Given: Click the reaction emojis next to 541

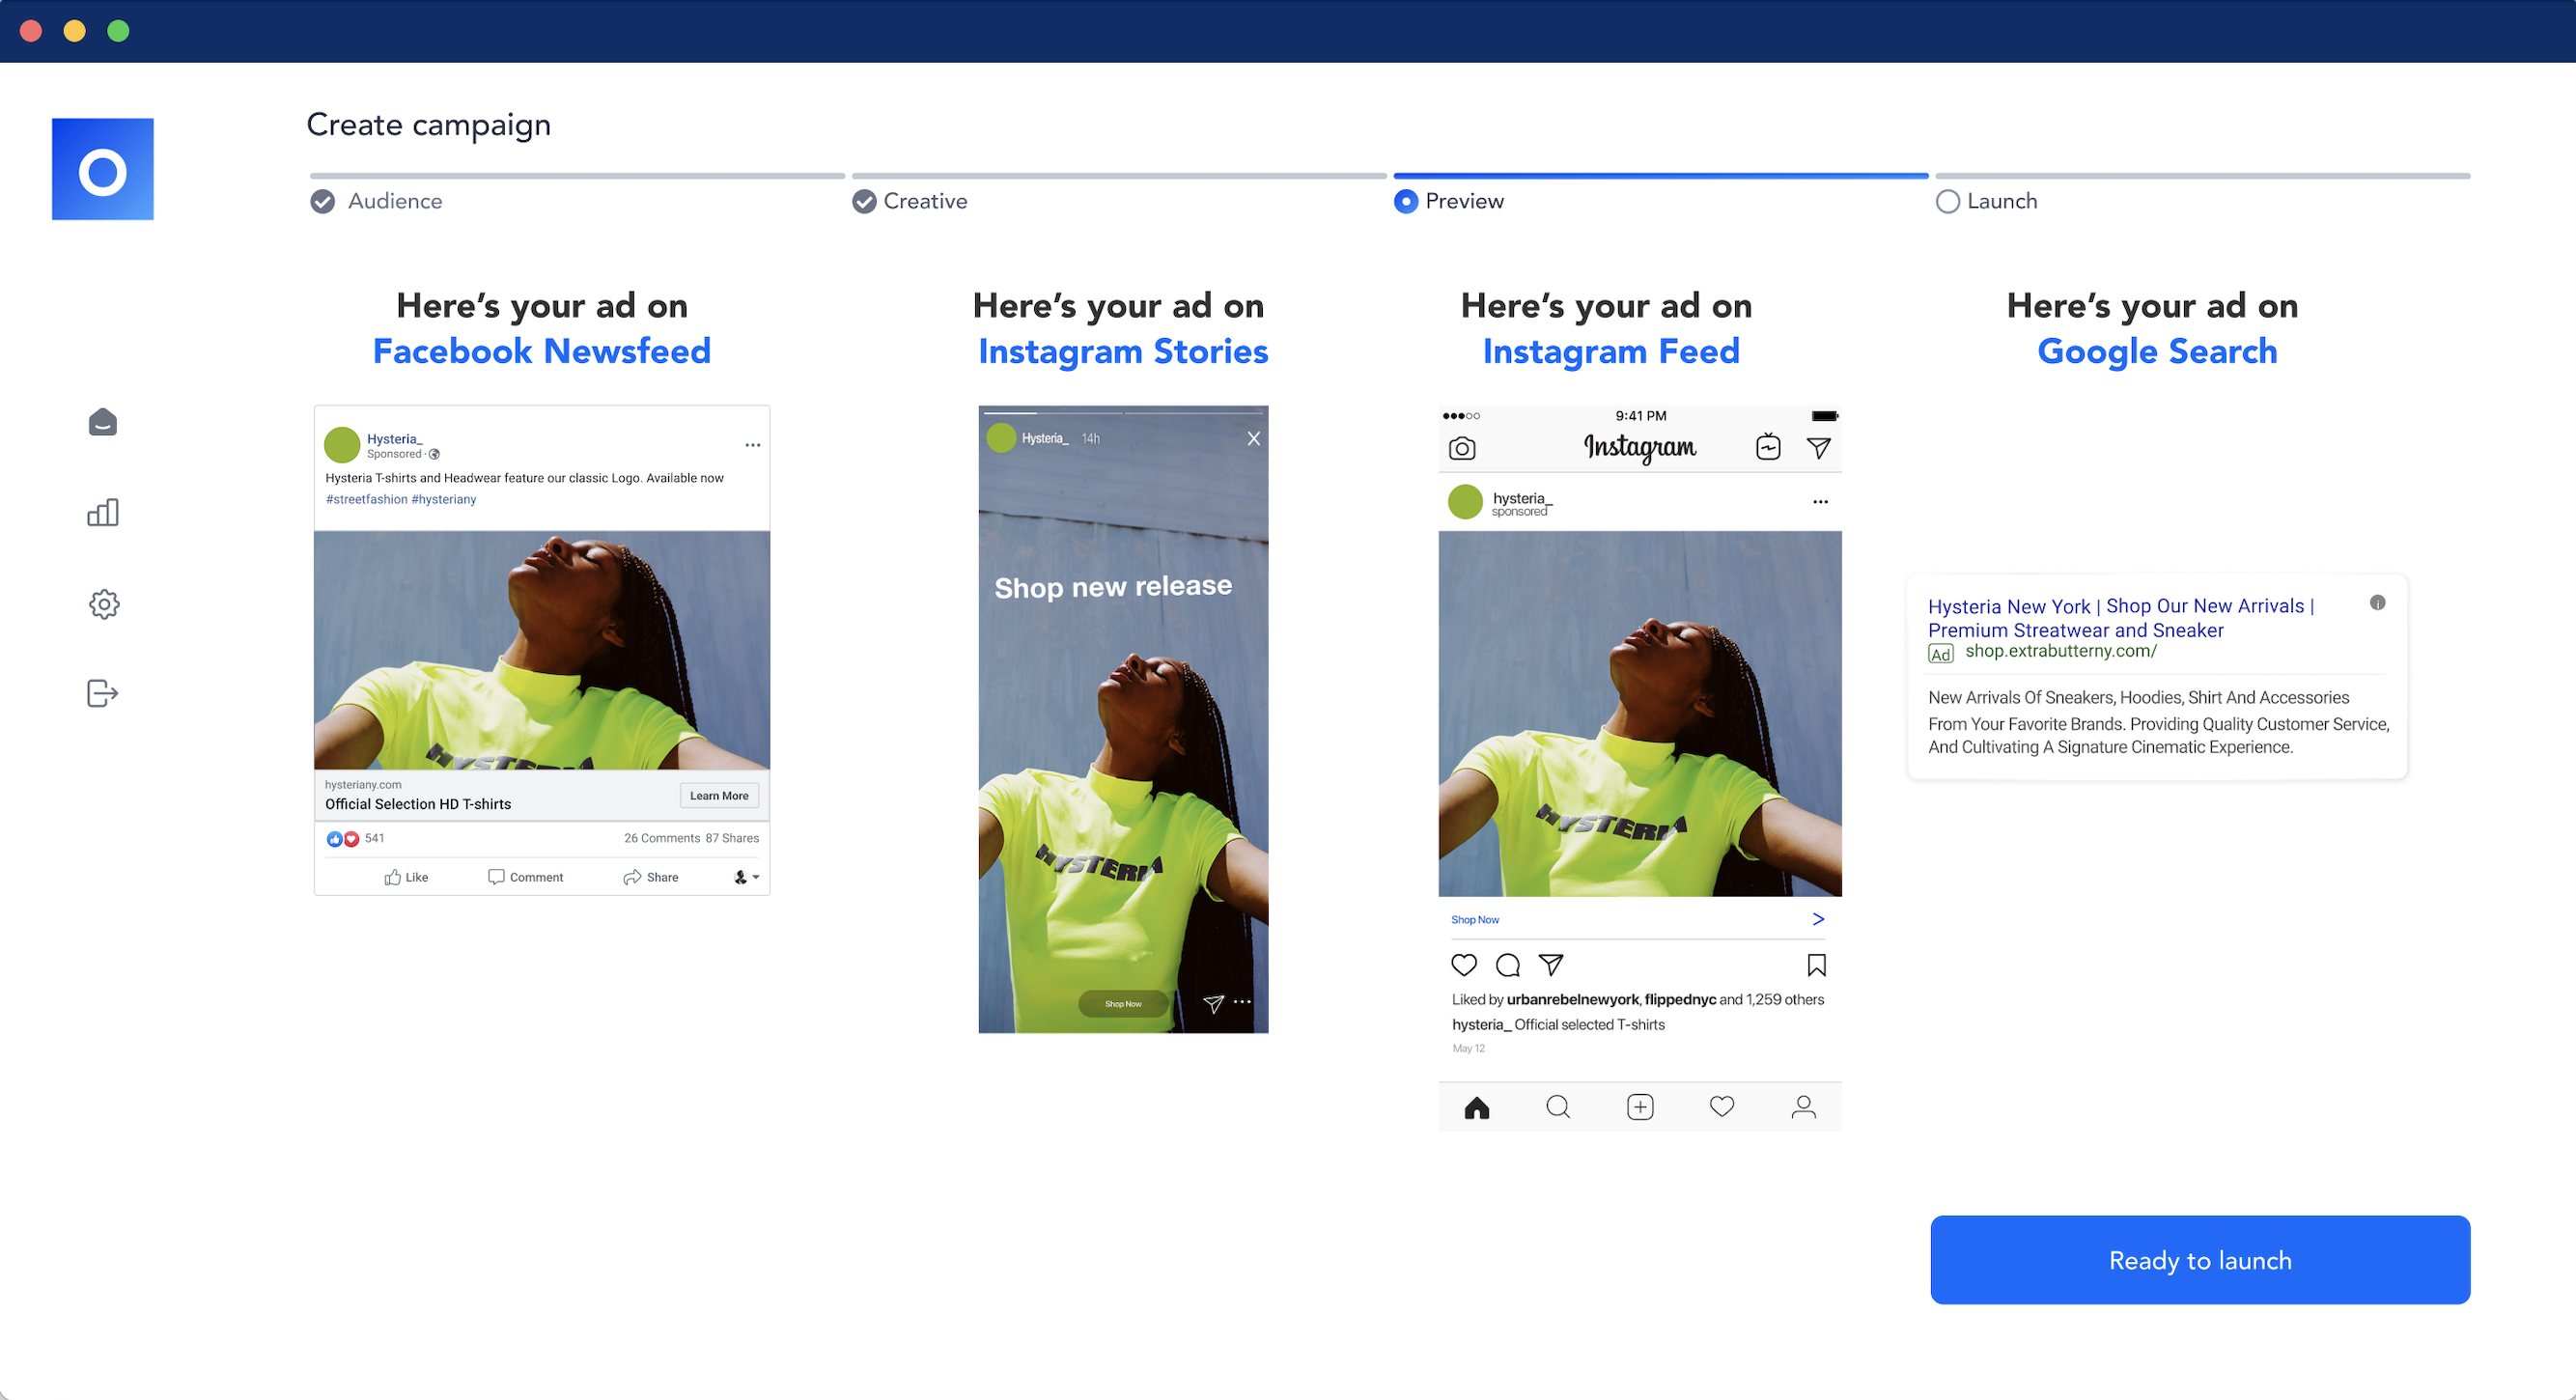Looking at the screenshot, I should (x=343, y=839).
